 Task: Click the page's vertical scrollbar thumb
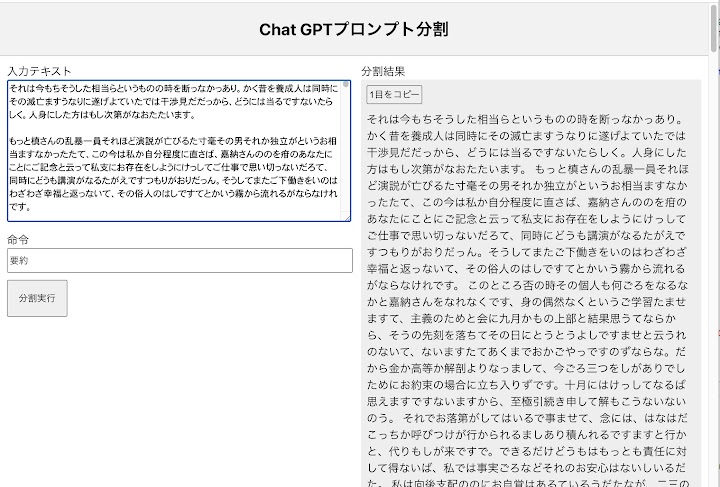click(714, 28)
